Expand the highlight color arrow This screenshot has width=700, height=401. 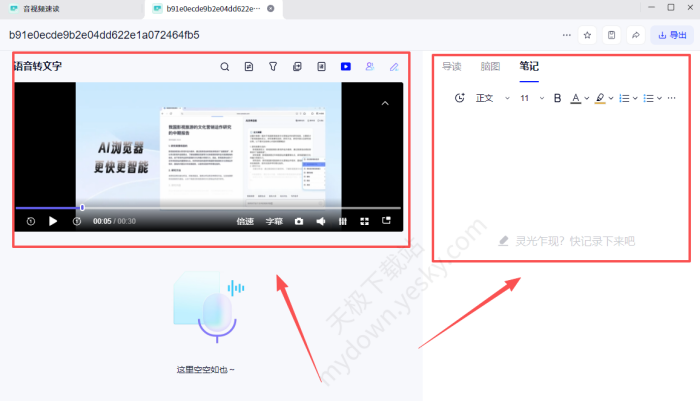[611, 98]
